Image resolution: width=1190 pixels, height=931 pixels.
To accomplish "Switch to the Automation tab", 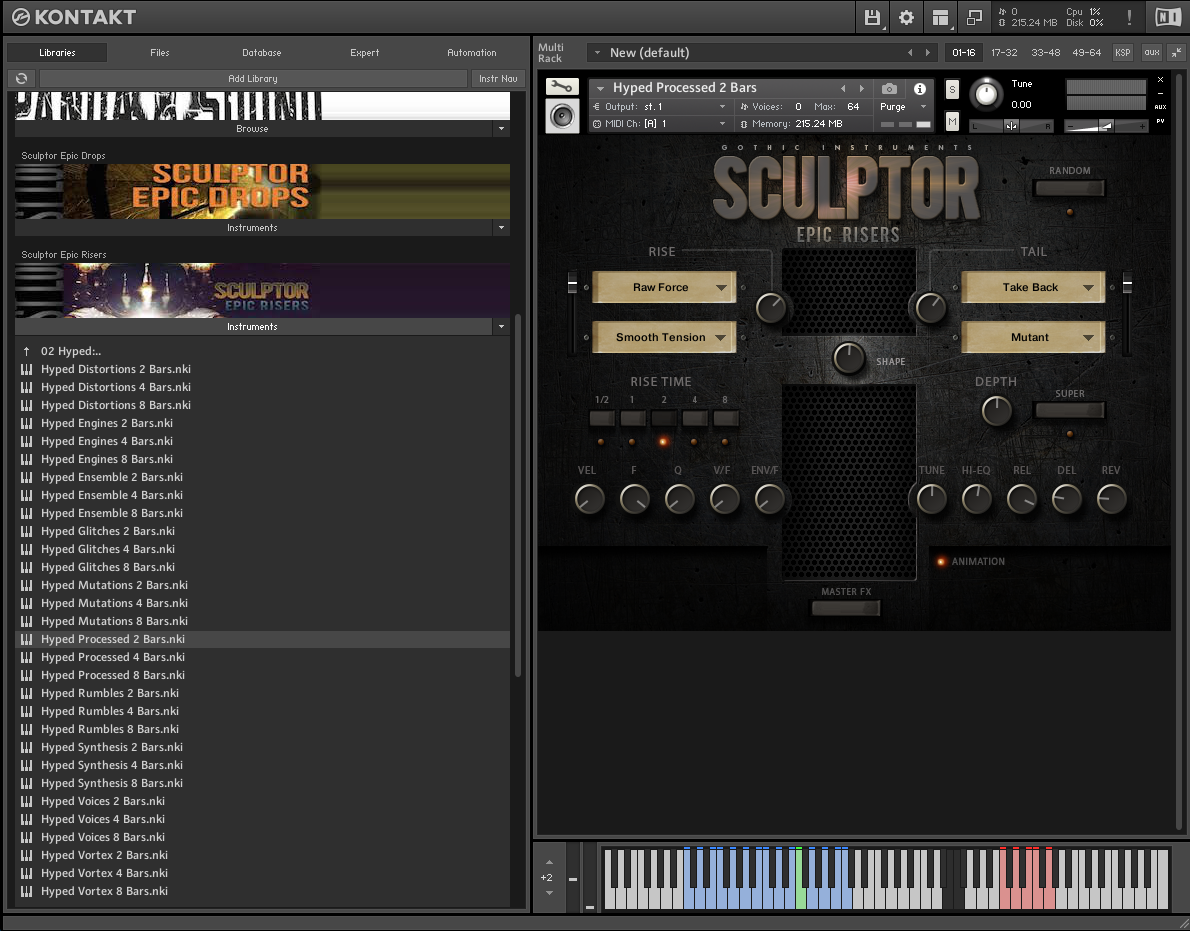I will coord(471,52).
